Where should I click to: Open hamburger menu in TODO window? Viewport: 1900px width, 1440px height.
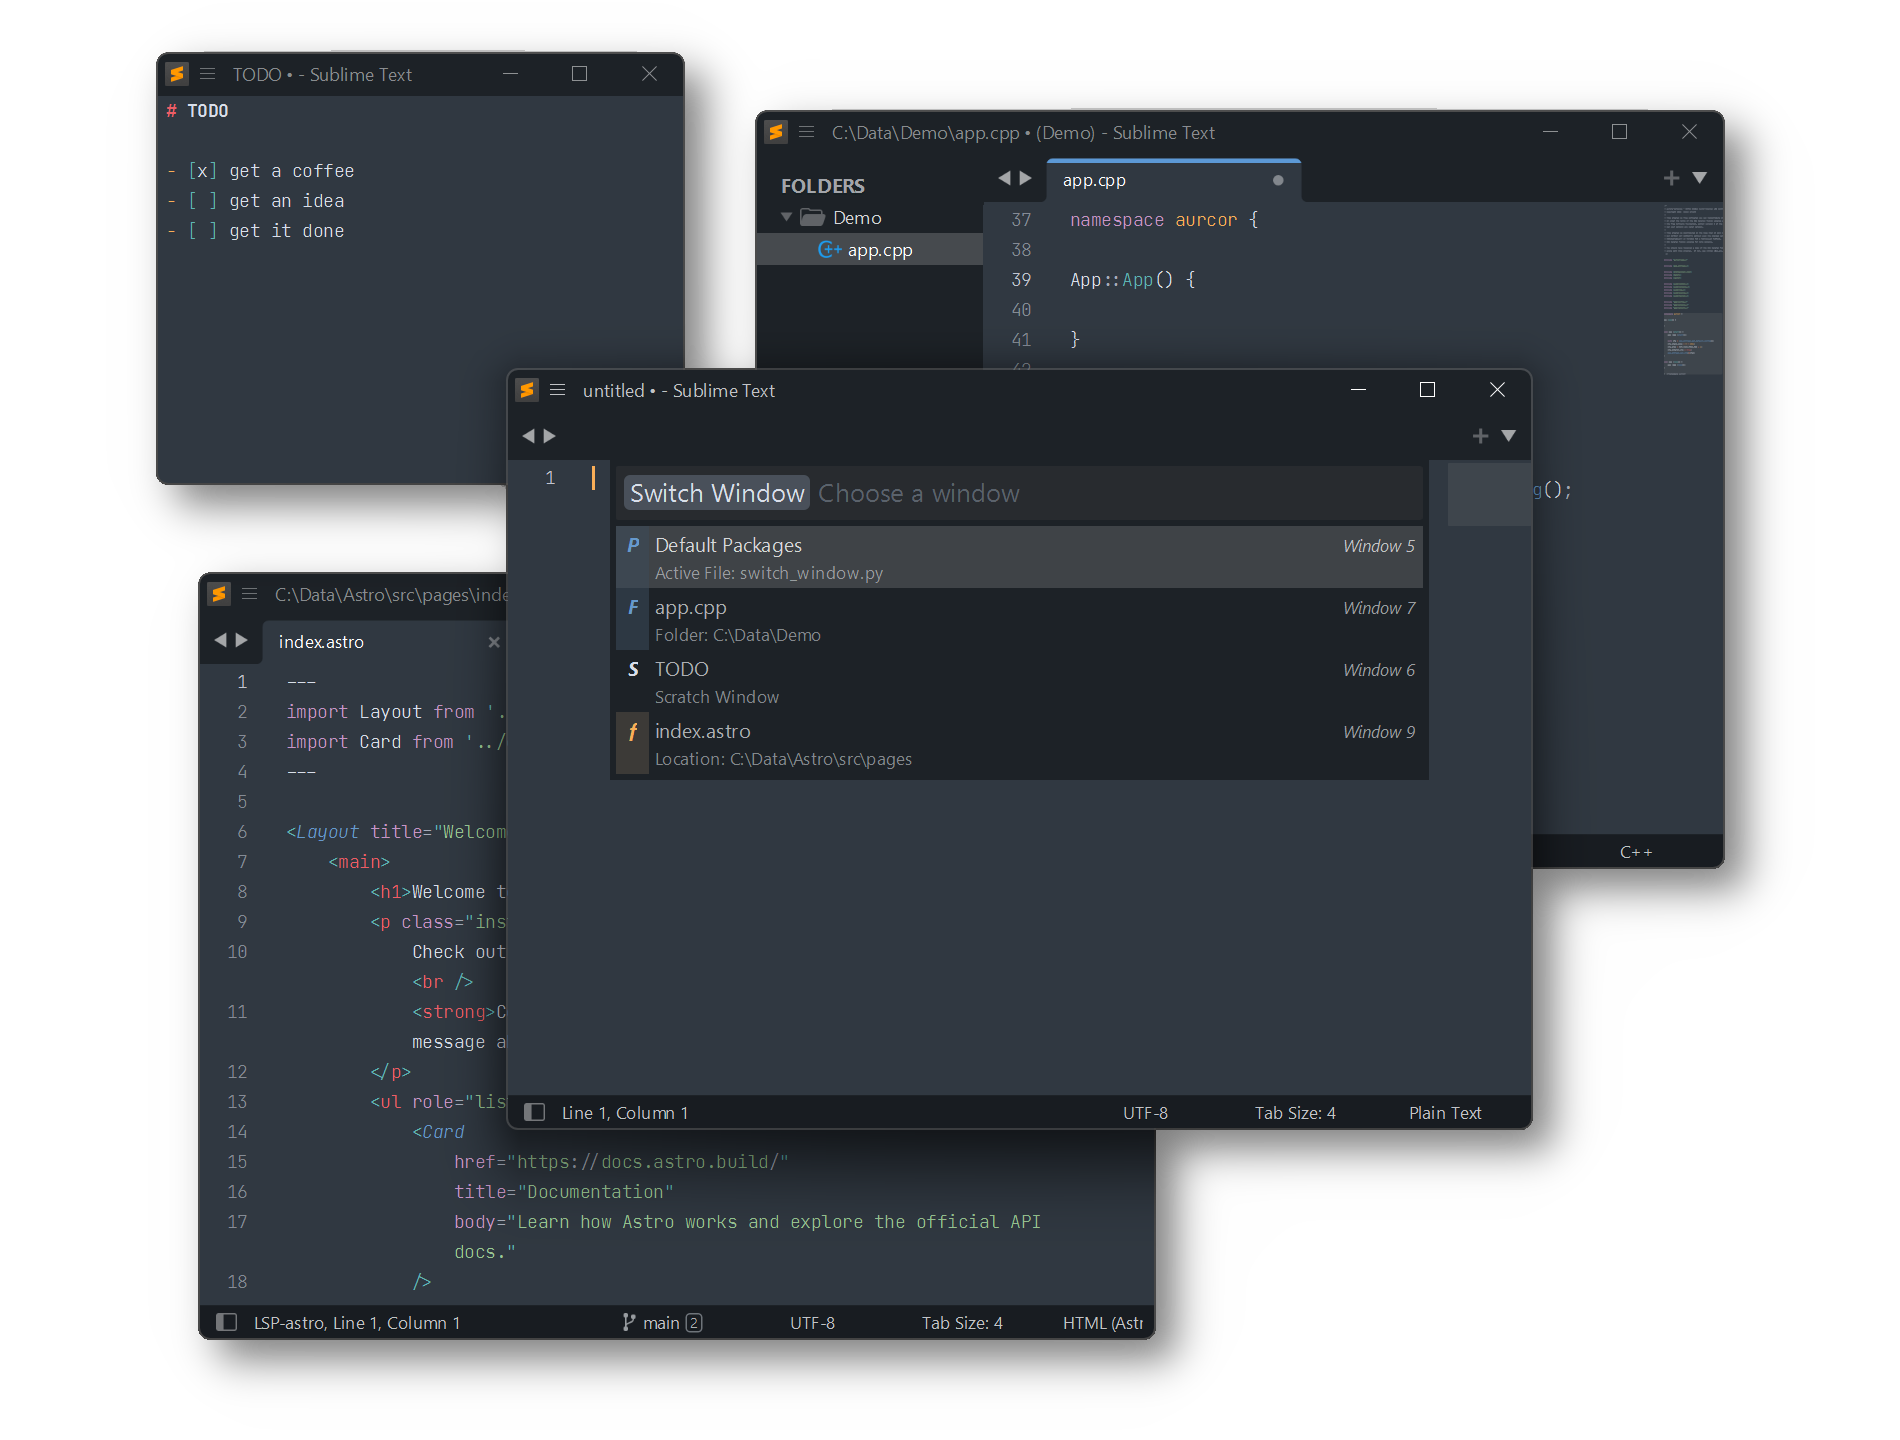point(208,74)
